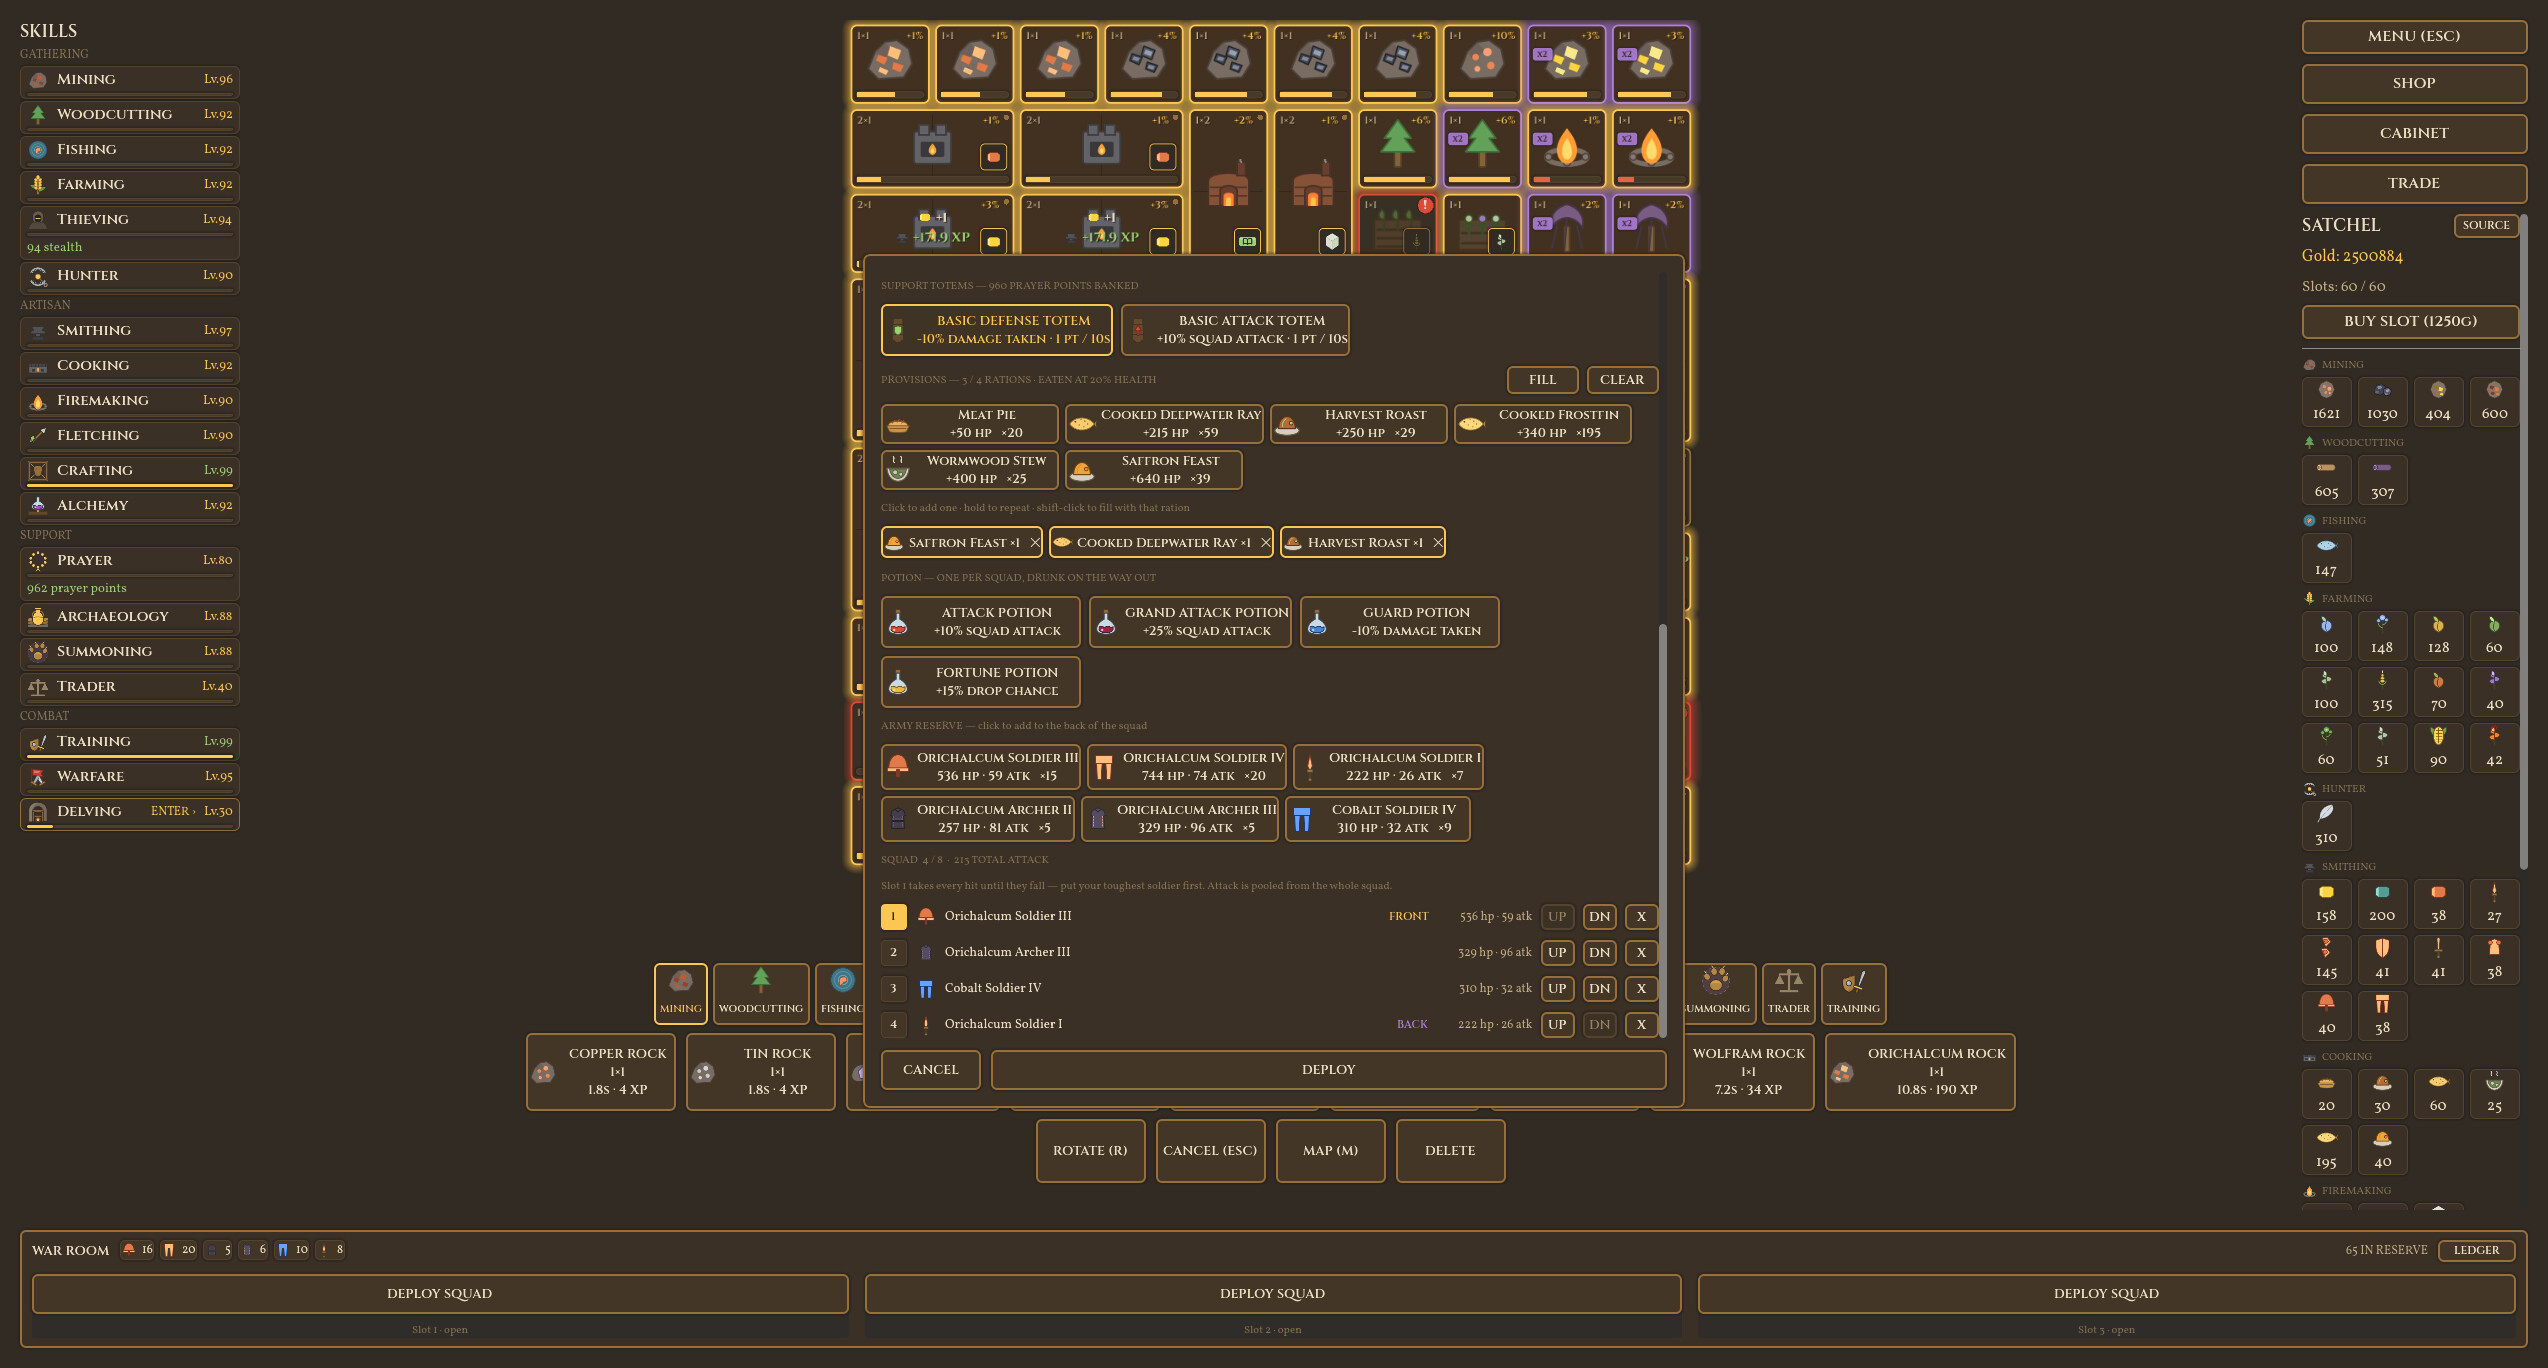The image size is (2548, 1368).
Task: Click the Orichalcum Rock build card
Action: (1920, 1071)
